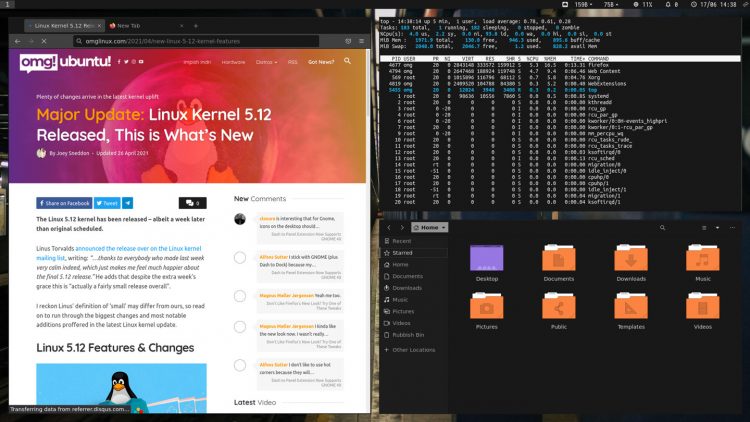750x422 pixels.
Task: Open the omg! ubuntu YouTube header icon
Action: [x=141, y=62]
